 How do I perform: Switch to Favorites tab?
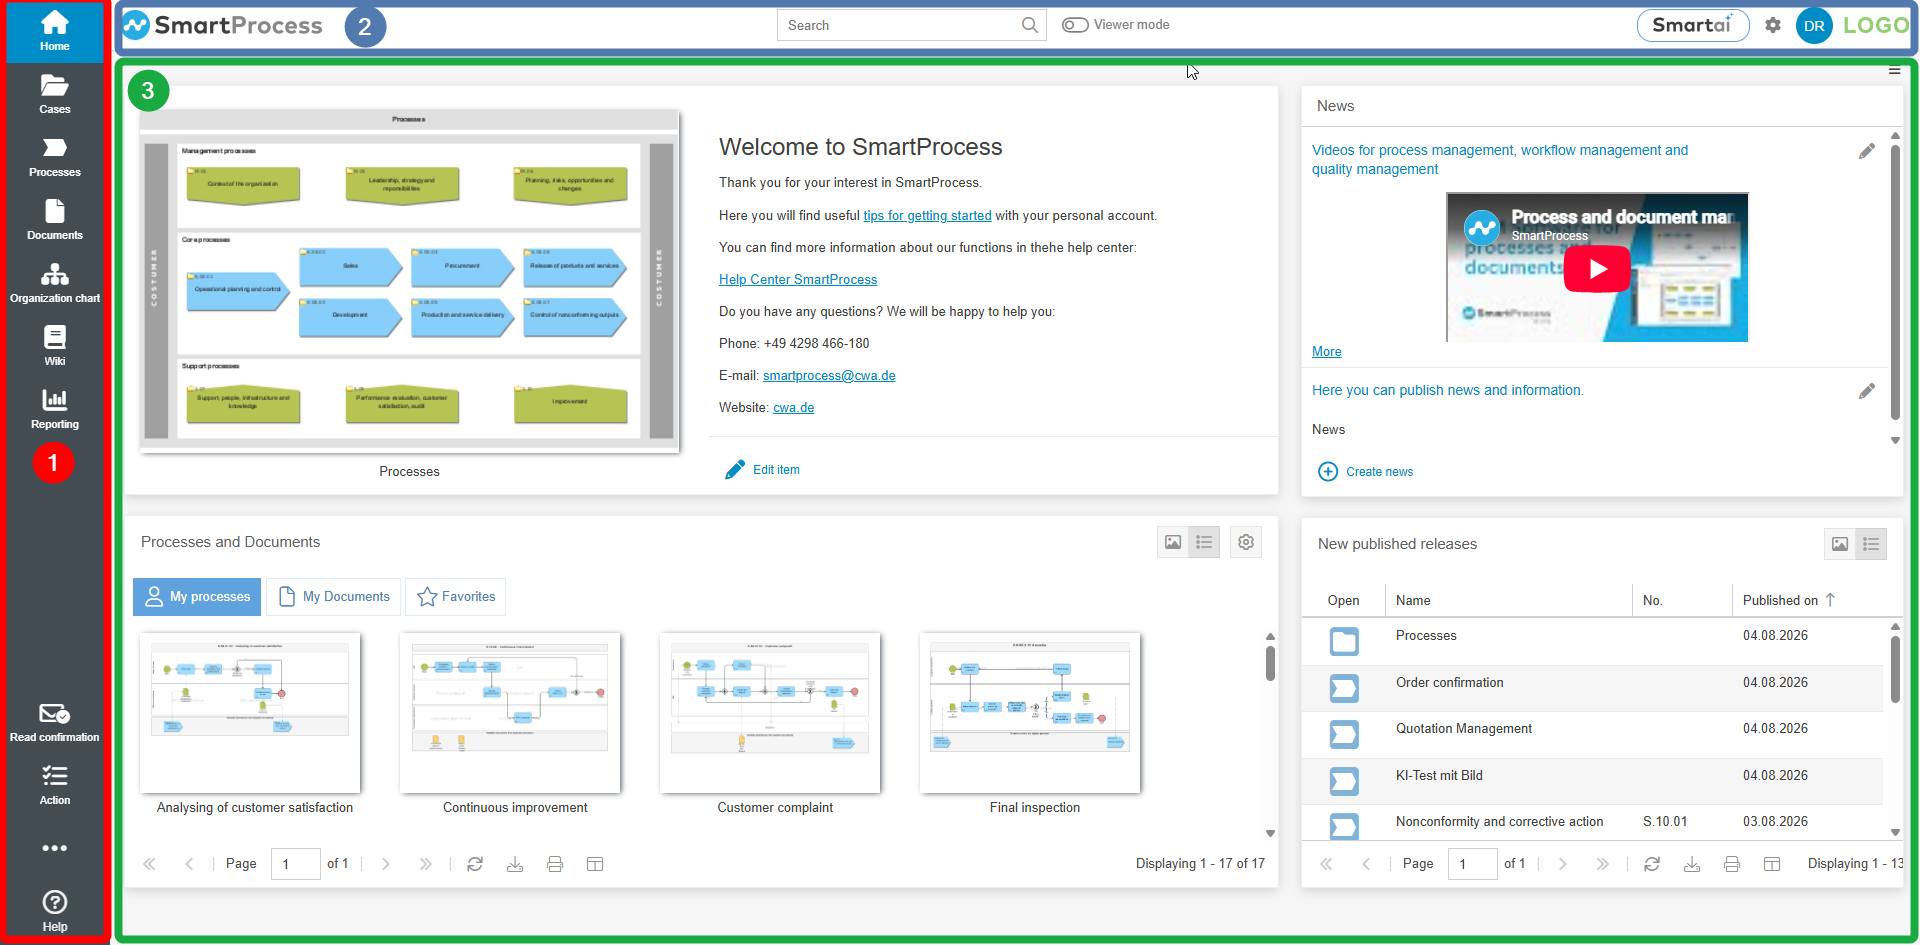456,597
